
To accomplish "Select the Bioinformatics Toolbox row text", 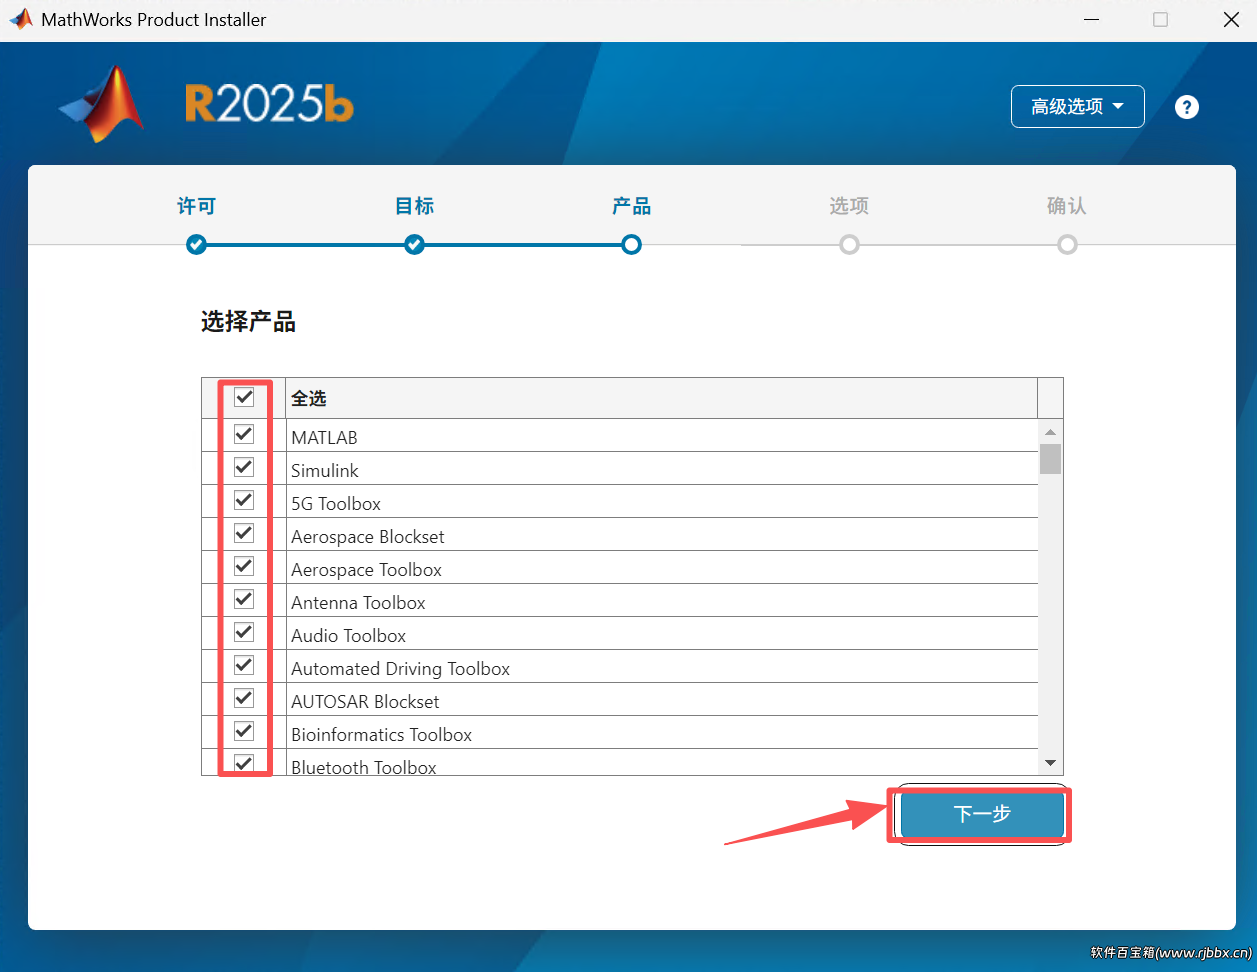I will coord(382,735).
